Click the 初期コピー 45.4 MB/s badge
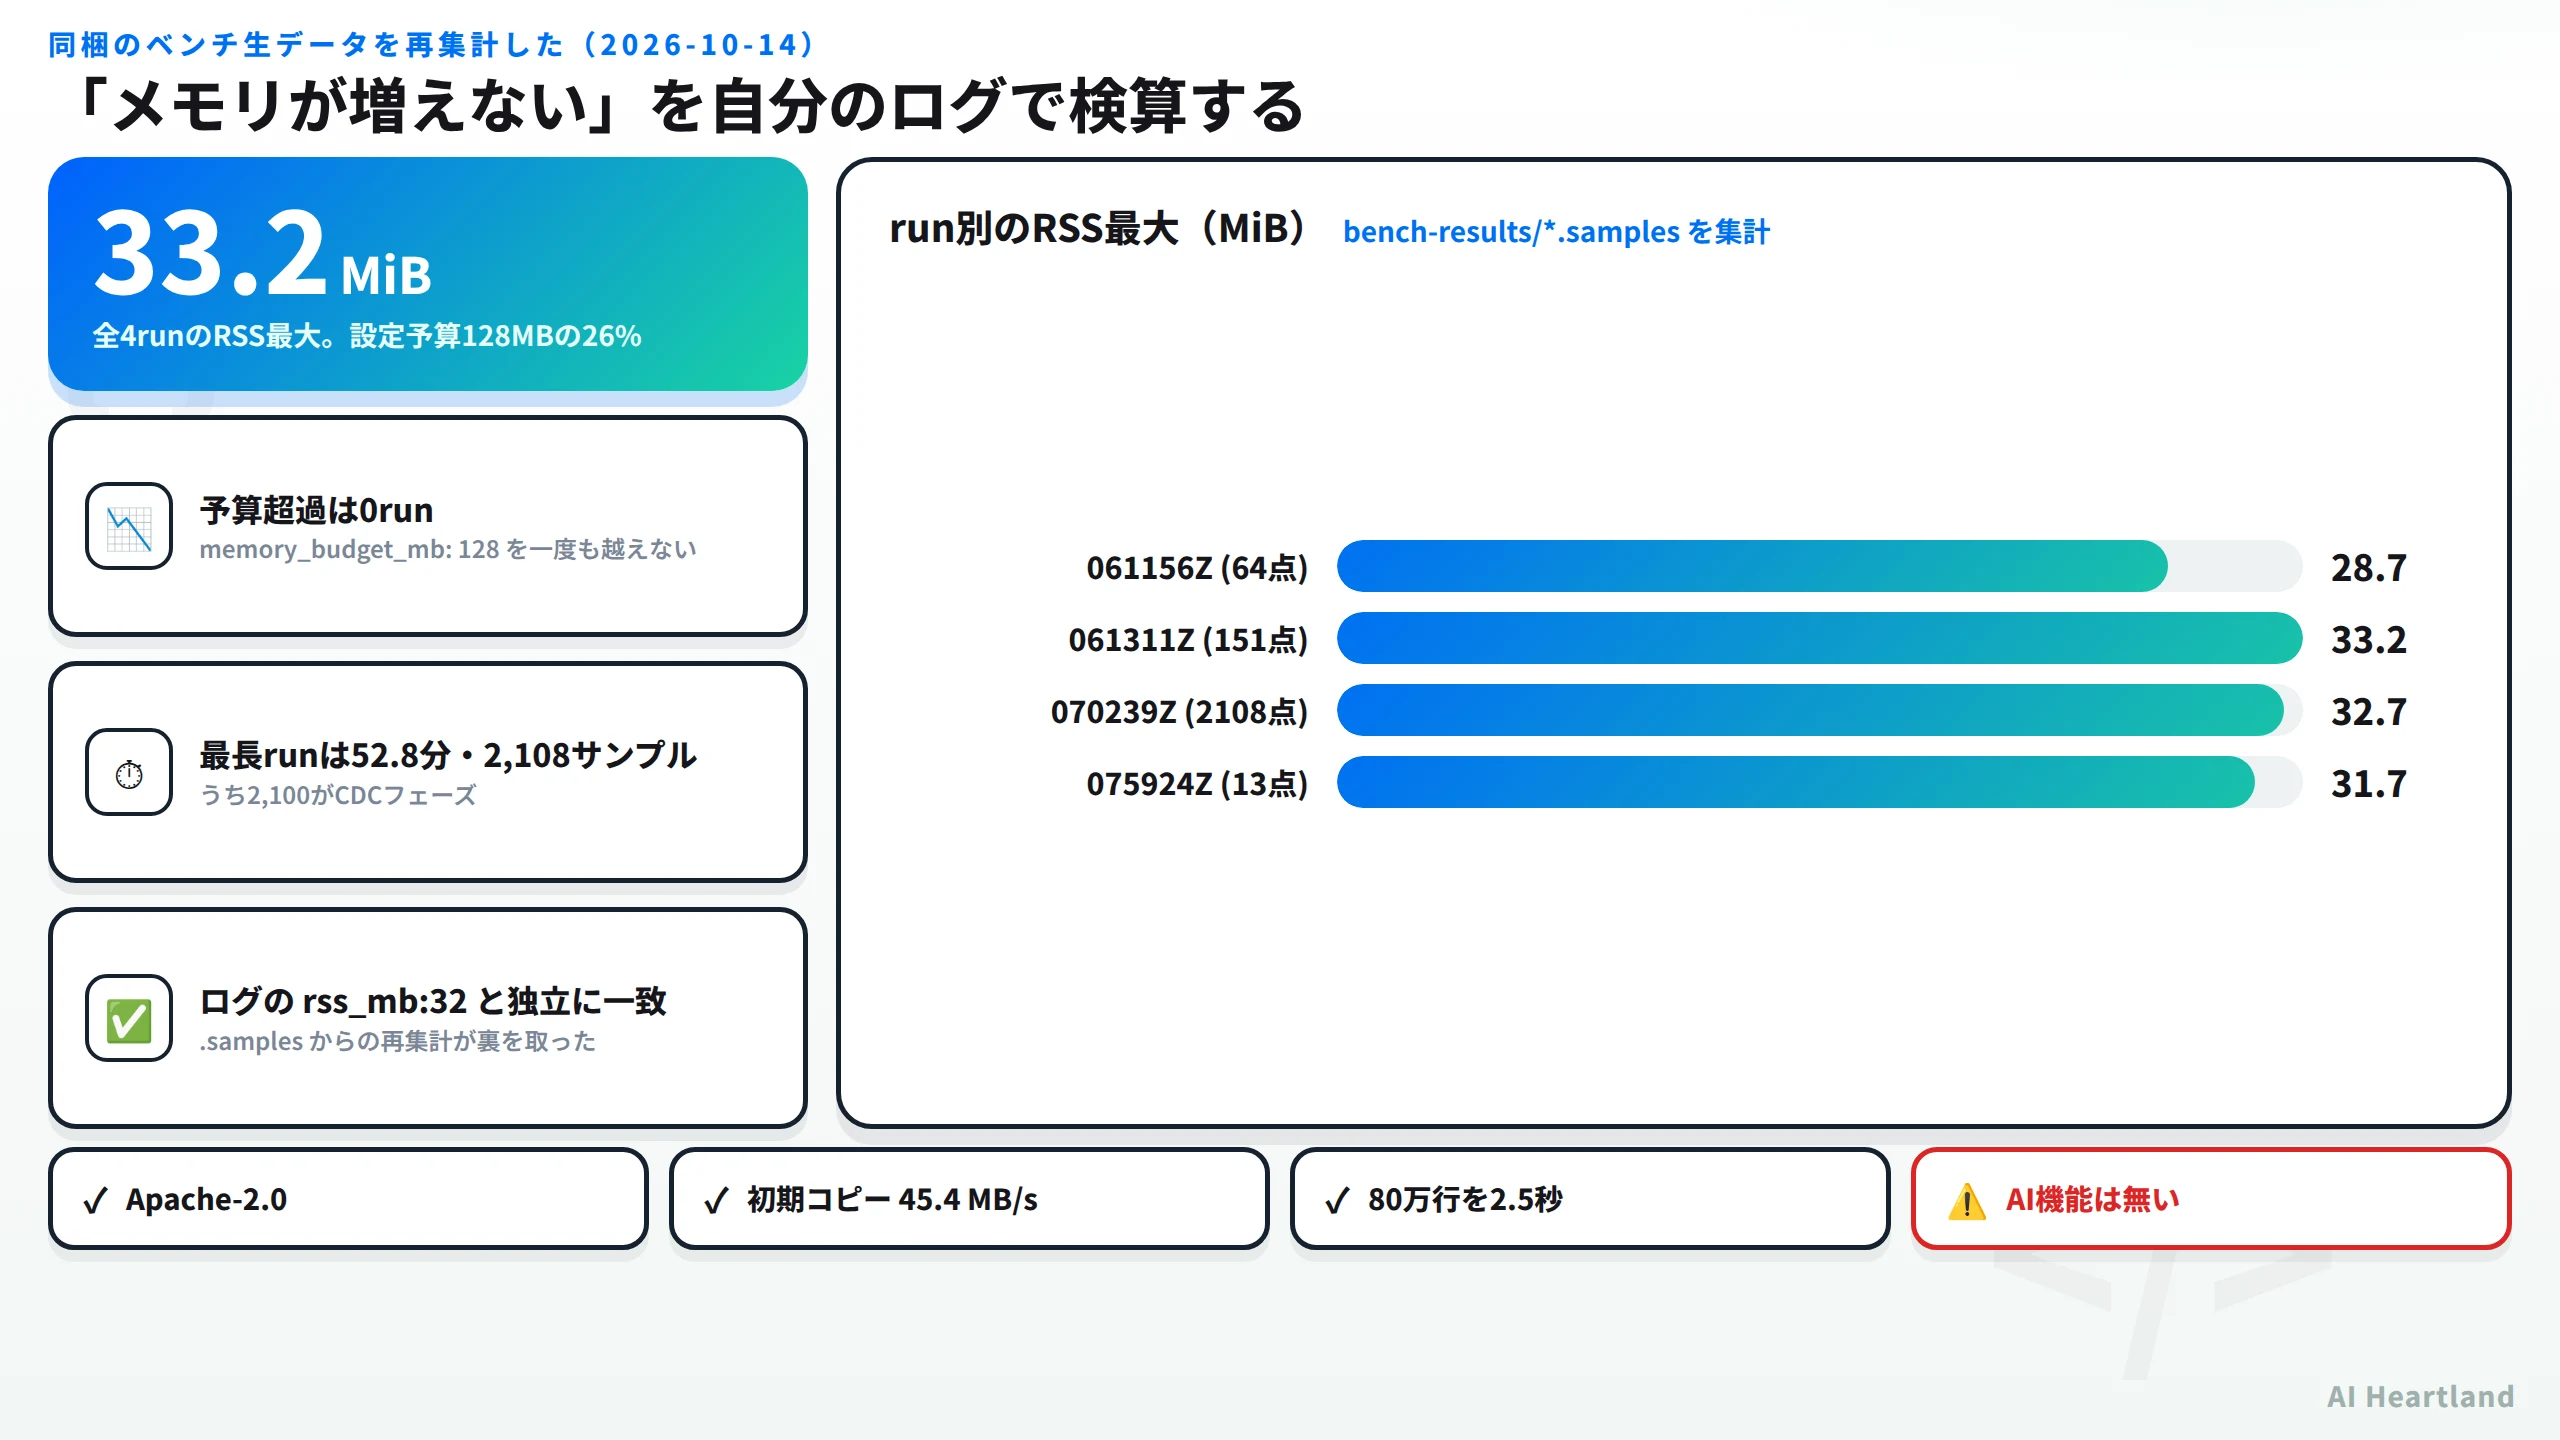 coord(969,1199)
